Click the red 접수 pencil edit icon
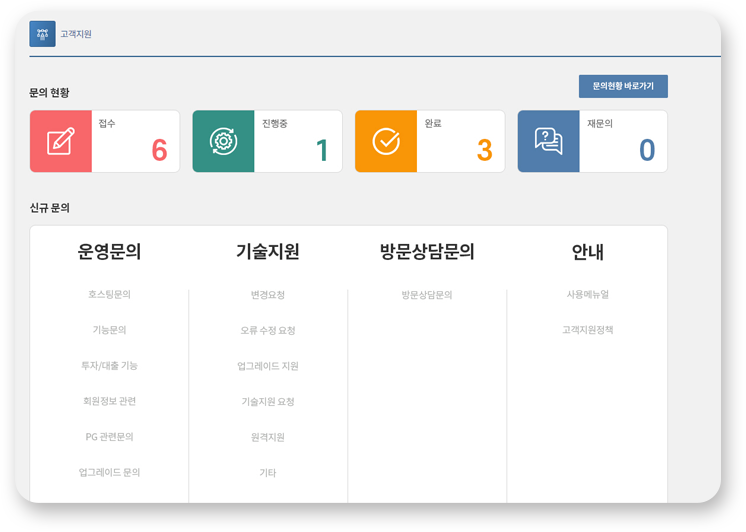Image resolution: width=746 pixels, height=532 pixels. tap(60, 142)
